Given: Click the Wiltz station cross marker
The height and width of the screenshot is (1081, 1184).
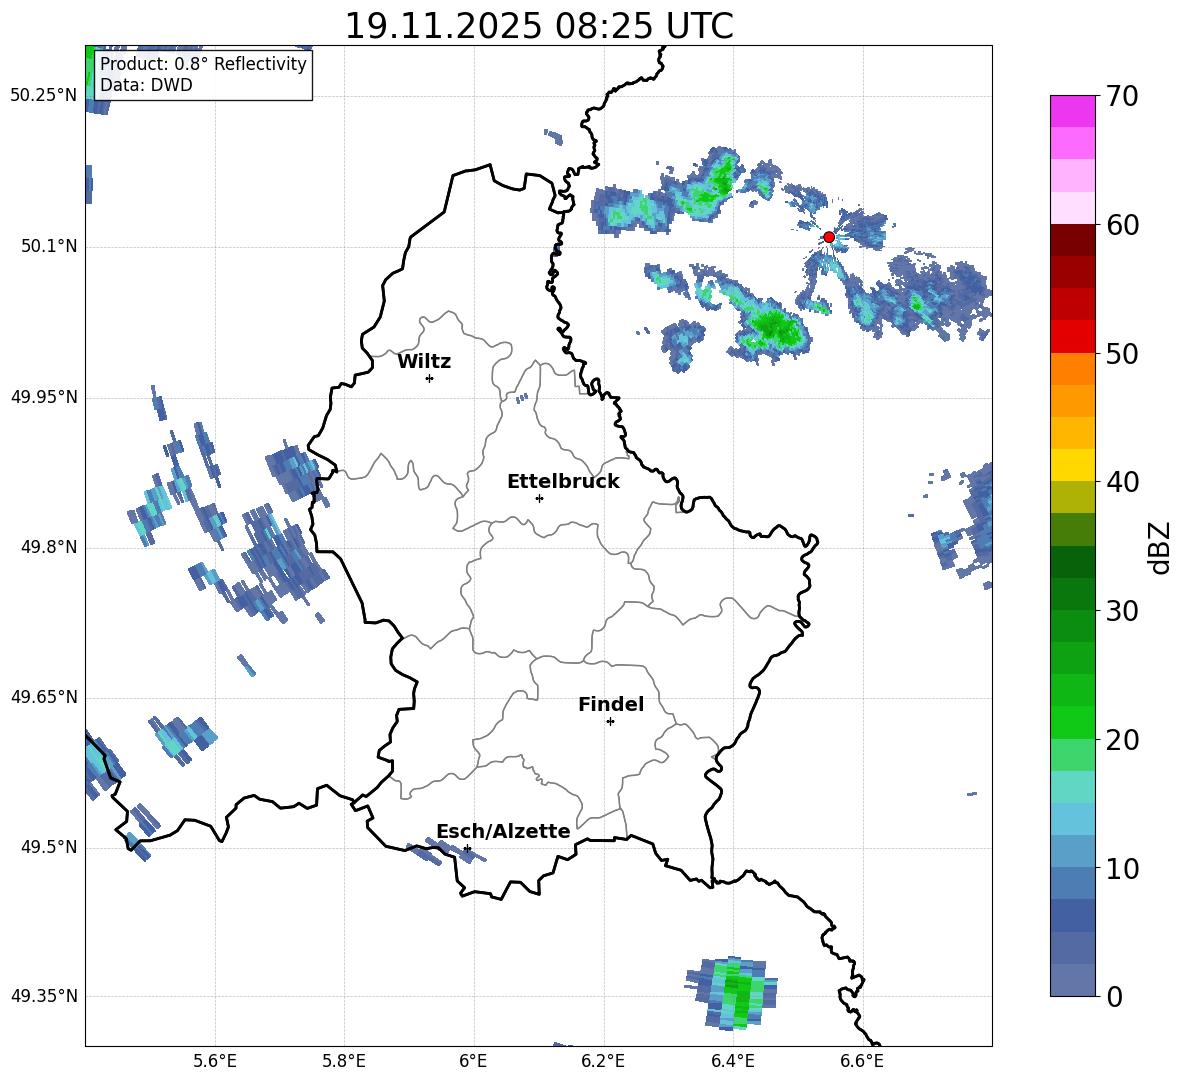Looking at the screenshot, I should tap(429, 378).
